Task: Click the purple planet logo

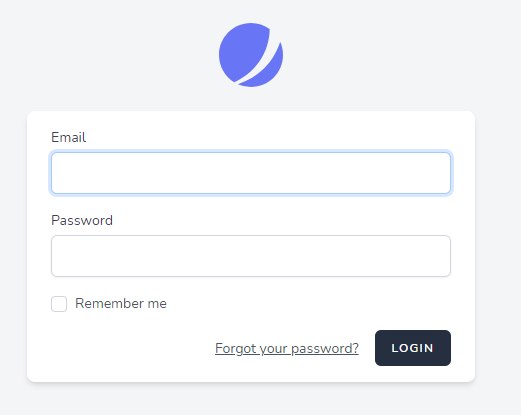Action: tap(251, 55)
